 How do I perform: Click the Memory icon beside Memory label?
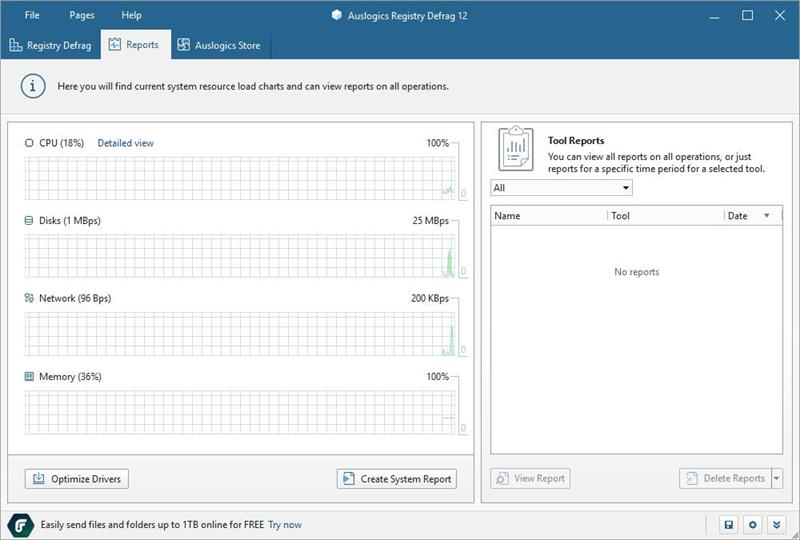pyautogui.click(x=29, y=376)
